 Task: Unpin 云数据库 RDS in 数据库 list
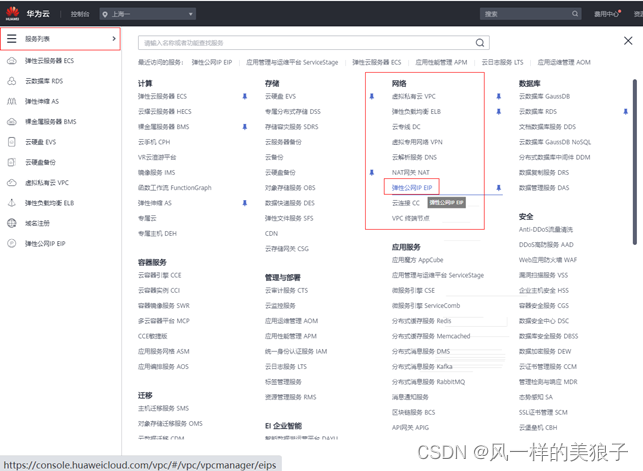tap(625, 111)
